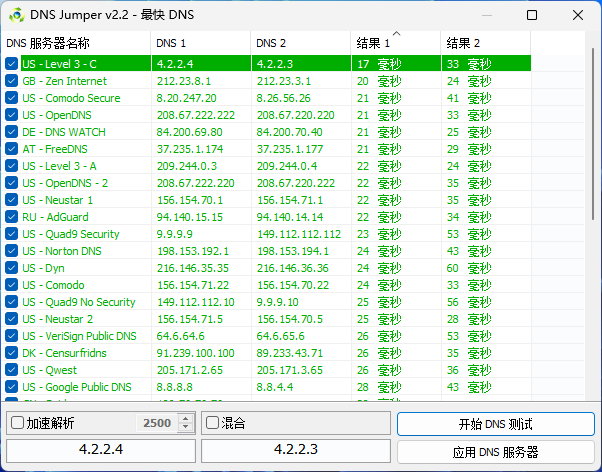This screenshot has height=472, width=602.
Task: Select the US - Neustar 1 row
Action: (268, 200)
